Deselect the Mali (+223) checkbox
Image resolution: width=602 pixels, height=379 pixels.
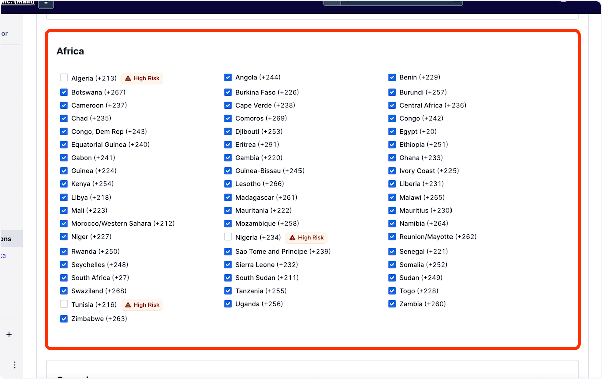point(64,210)
